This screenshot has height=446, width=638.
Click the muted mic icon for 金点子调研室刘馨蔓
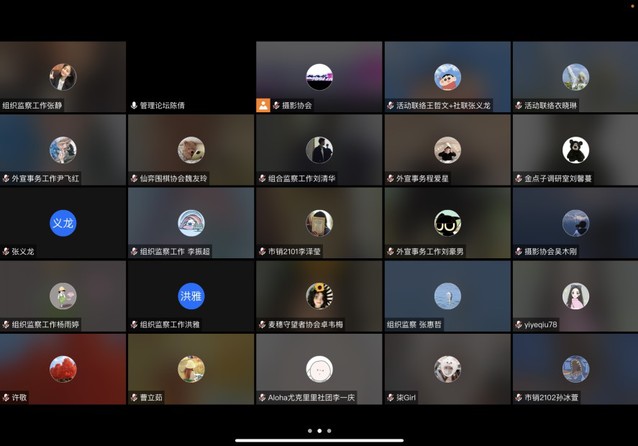coord(519,178)
